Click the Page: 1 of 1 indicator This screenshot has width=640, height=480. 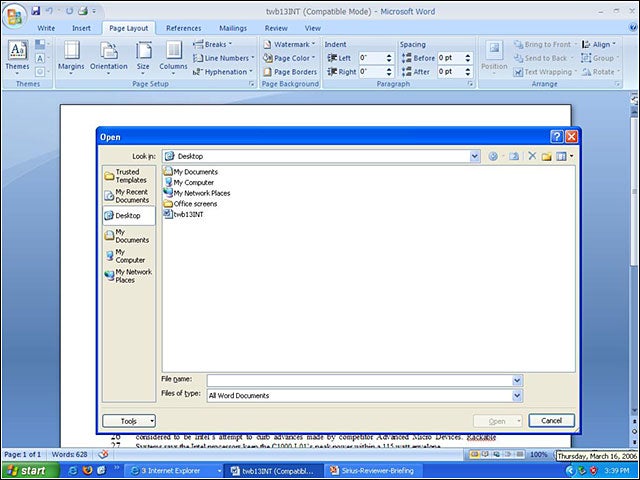click(x=22, y=454)
